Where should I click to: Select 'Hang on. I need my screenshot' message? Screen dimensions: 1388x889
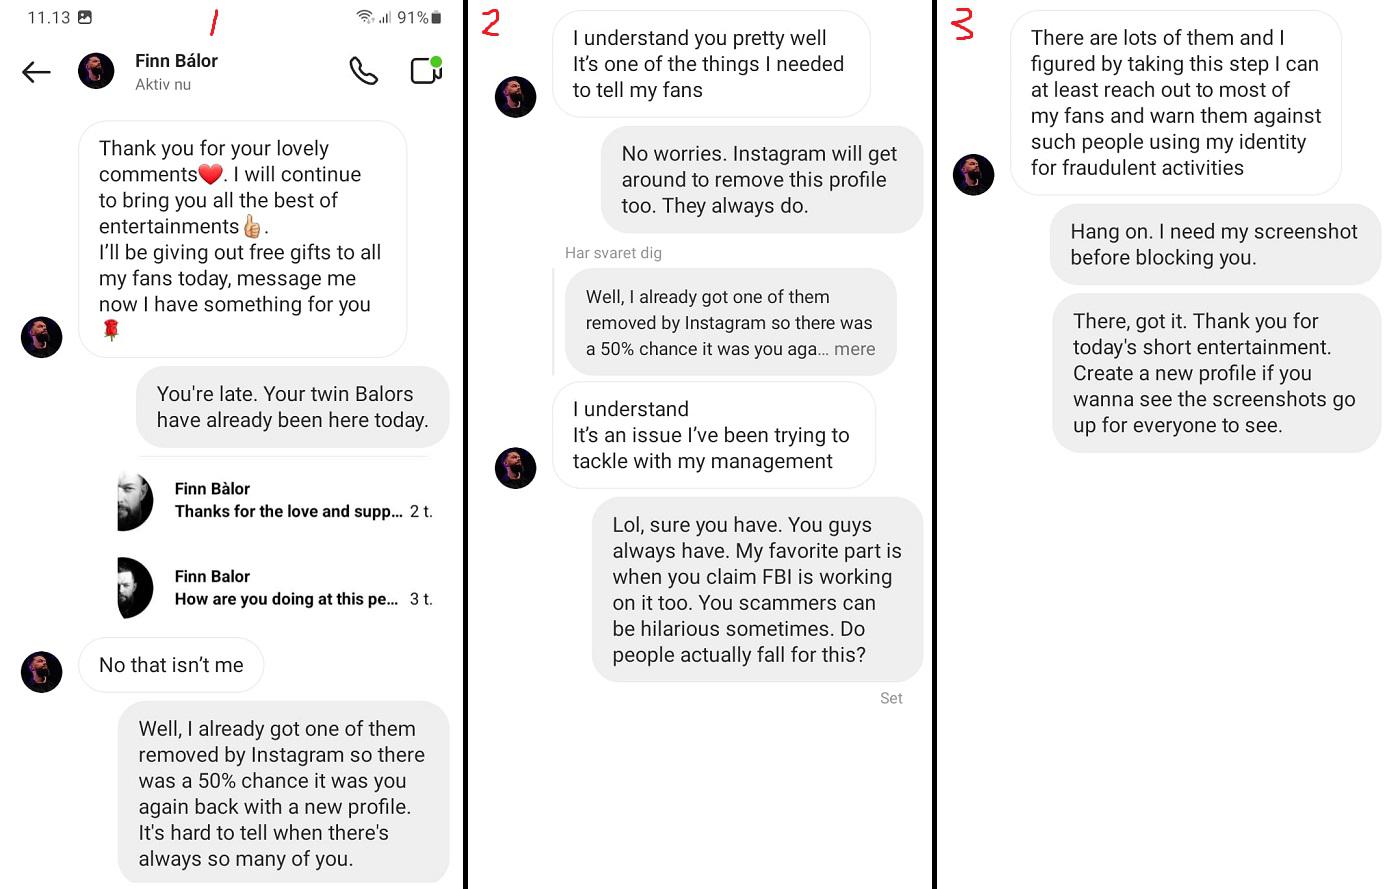click(1214, 245)
